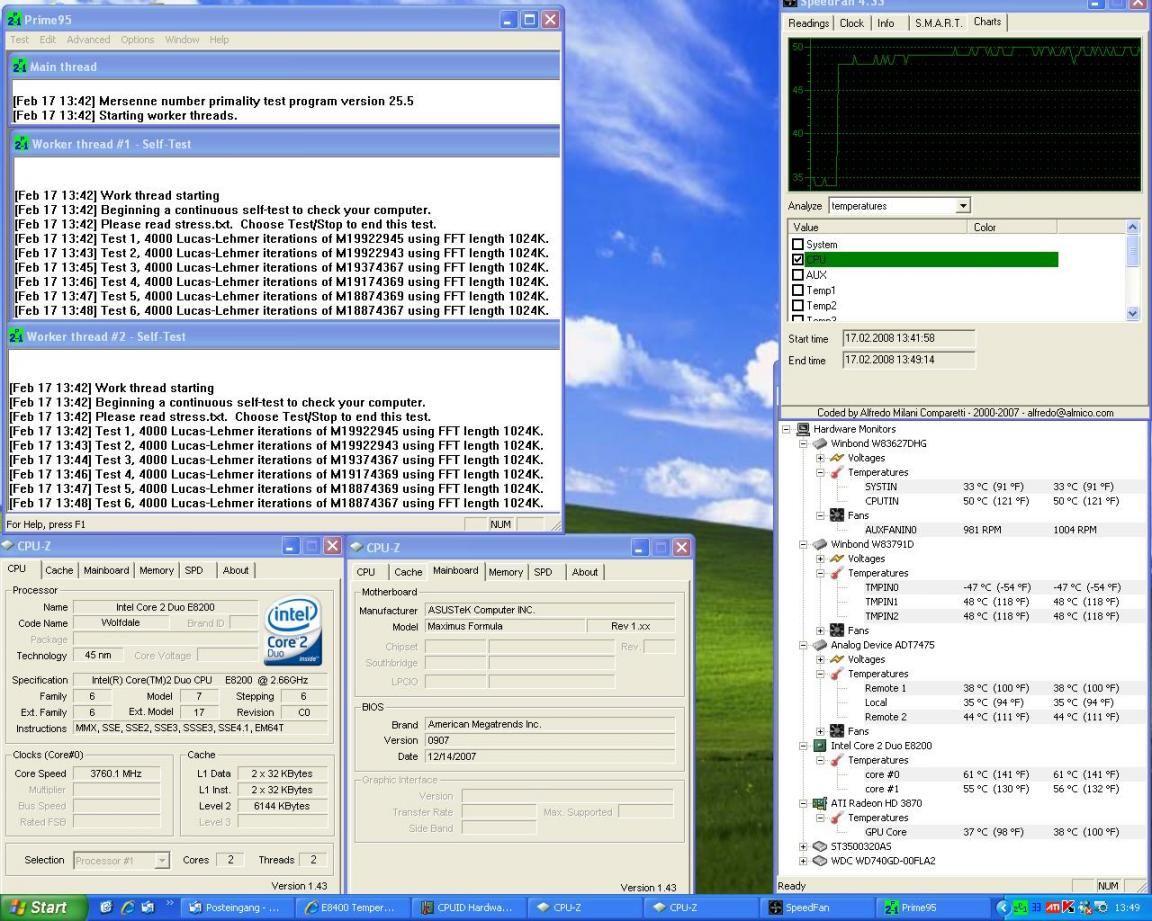Screen dimensions: 1152x921
Task: Collapse the Analog Device ADT7475 node
Action: pos(803,645)
